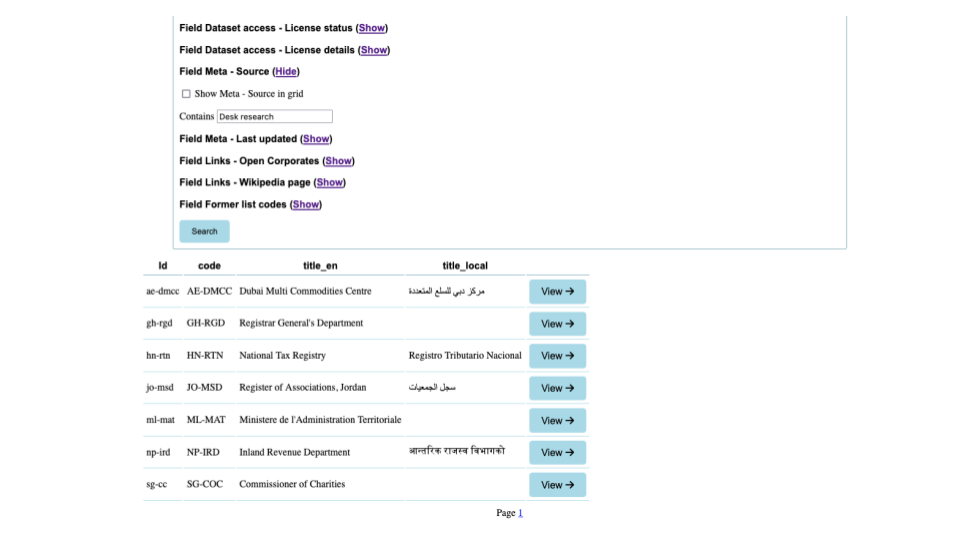960x540 pixels.
Task: Show the Wikipedia page links filter
Action: coord(329,182)
